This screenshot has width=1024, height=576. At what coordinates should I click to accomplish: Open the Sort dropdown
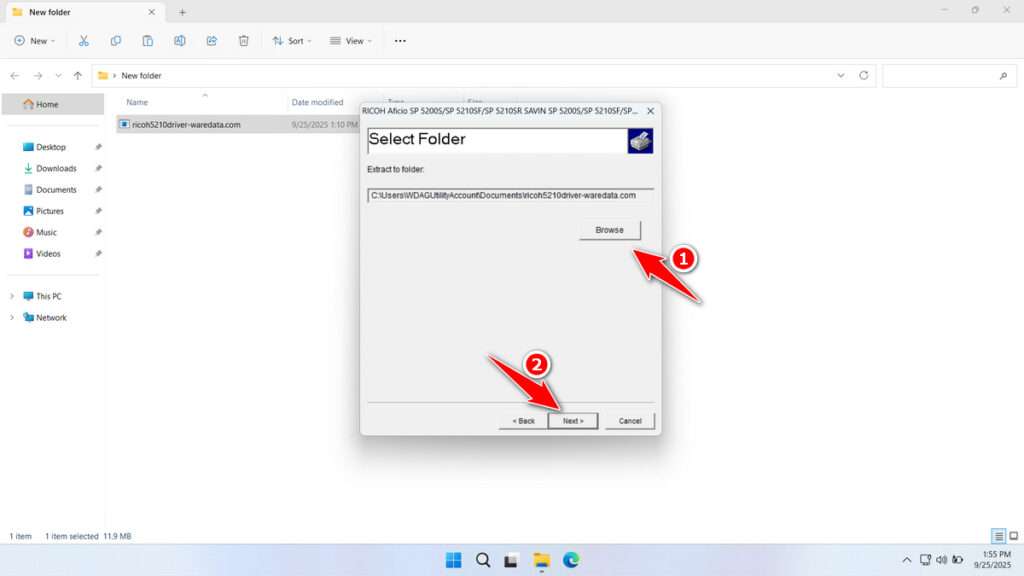click(292, 40)
